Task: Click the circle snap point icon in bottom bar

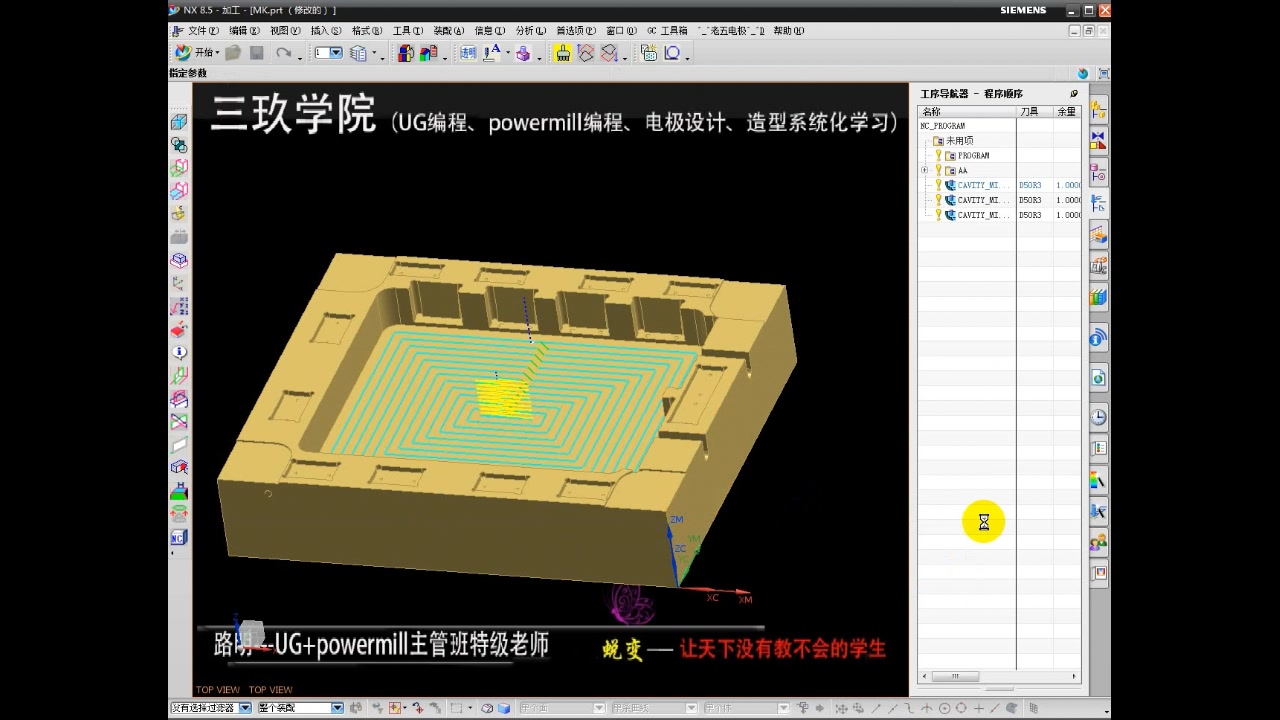Action: coord(944,708)
